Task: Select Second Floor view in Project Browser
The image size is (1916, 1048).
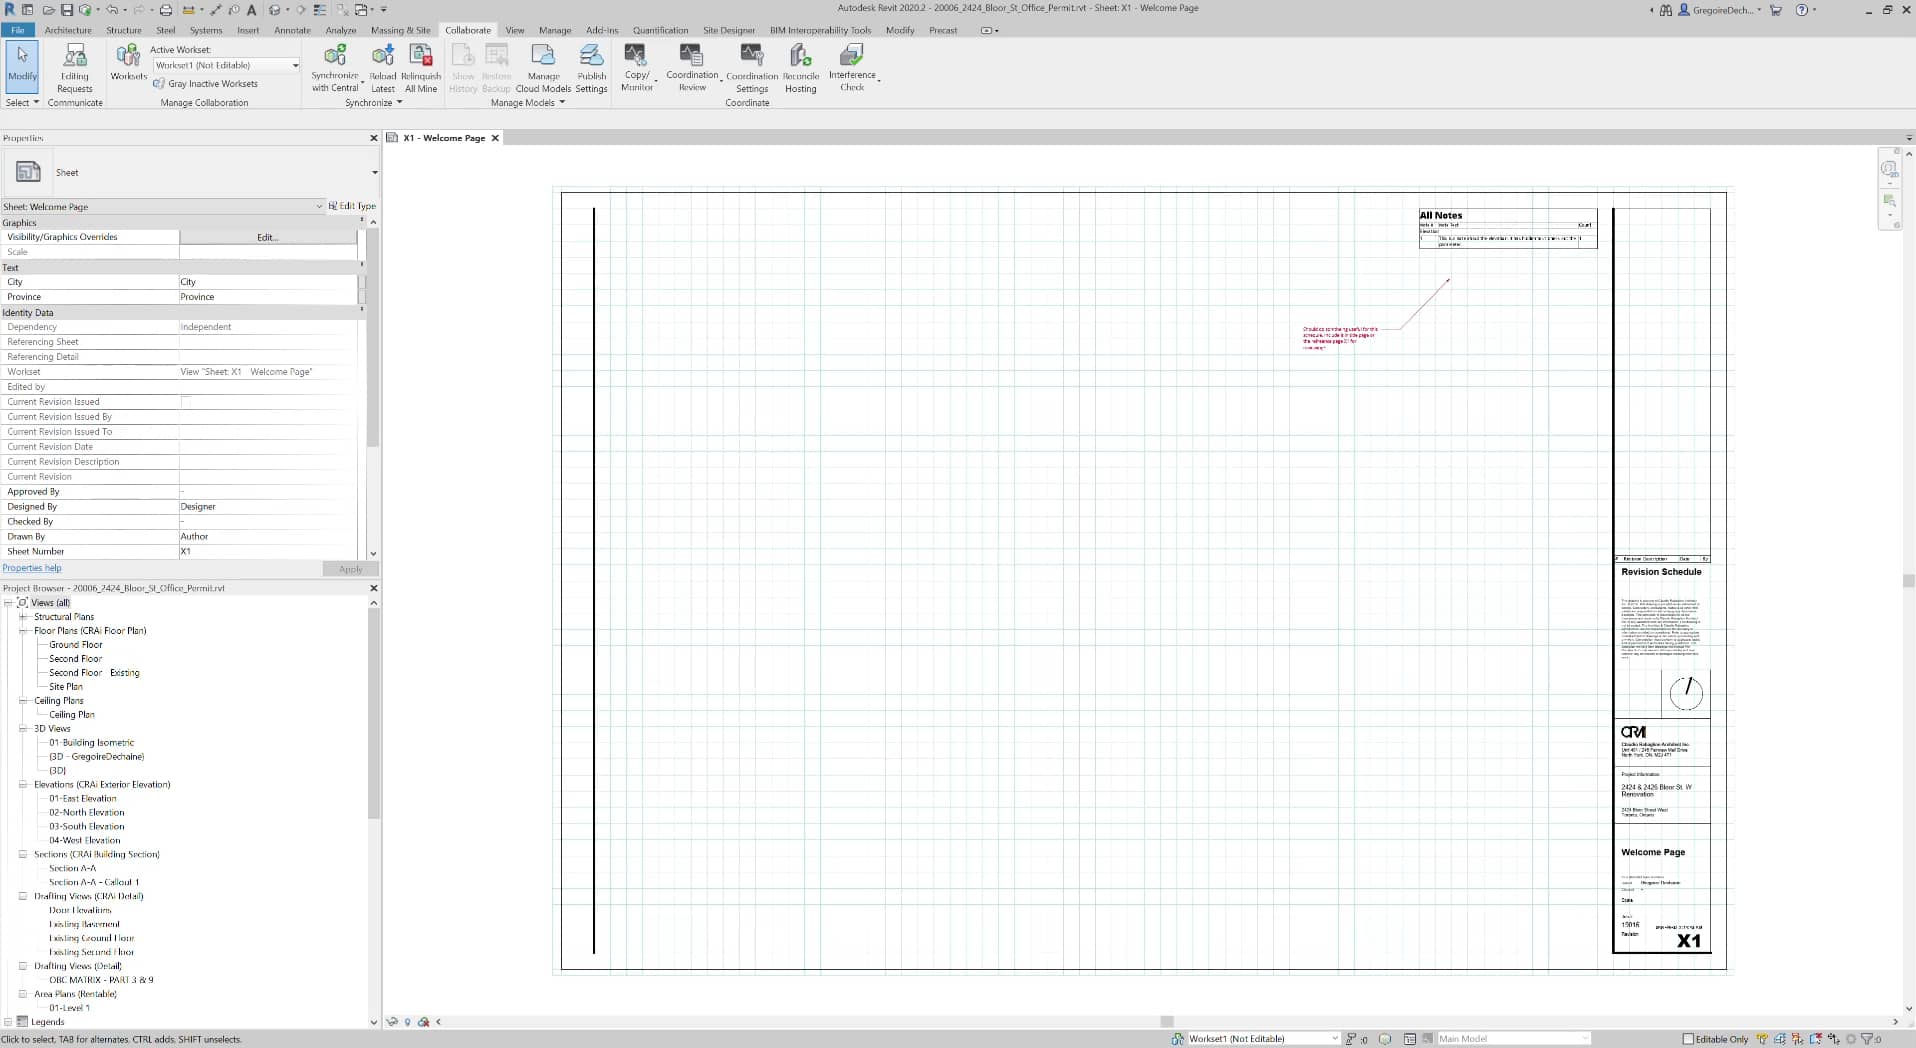Action: tap(75, 659)
